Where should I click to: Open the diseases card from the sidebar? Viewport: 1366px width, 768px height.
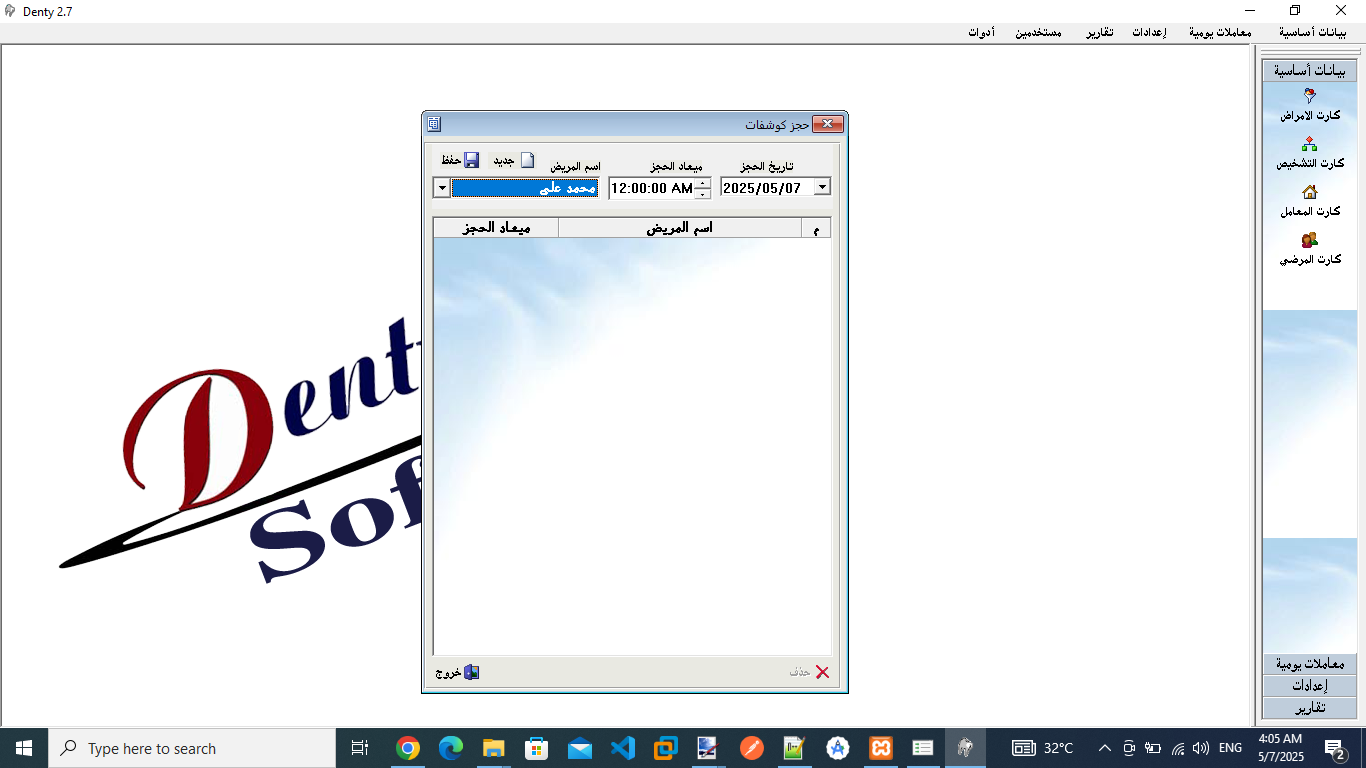point(1310,96)
